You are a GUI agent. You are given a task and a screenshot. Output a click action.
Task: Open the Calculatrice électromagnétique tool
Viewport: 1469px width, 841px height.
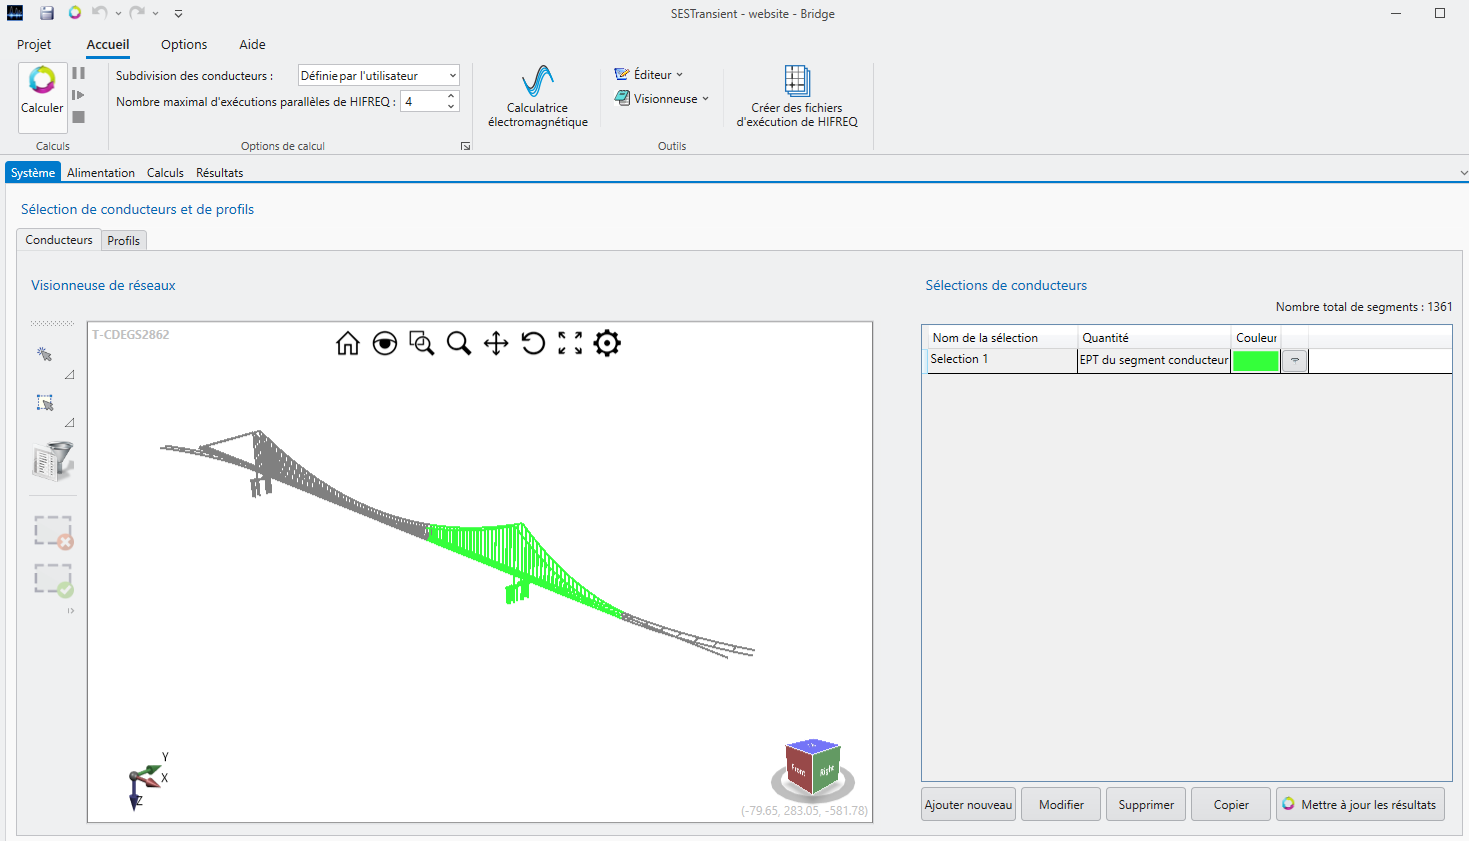click(538, 97)
